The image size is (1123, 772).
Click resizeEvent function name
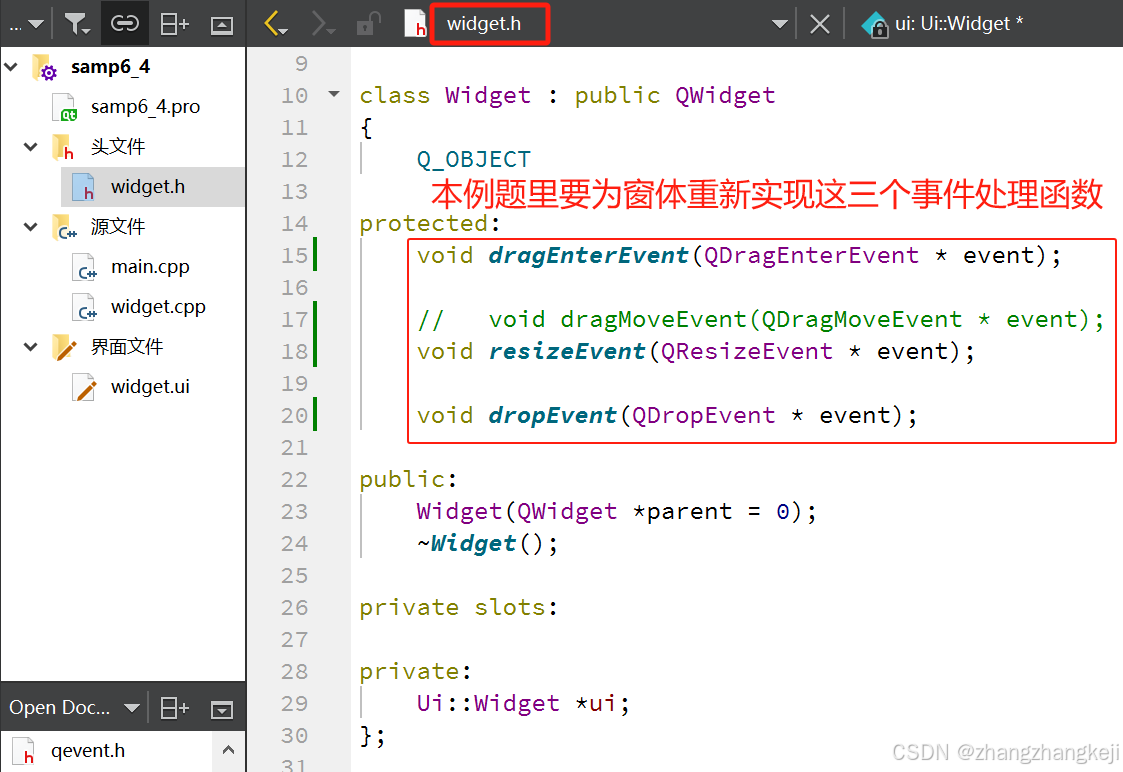pyautogui.click(x=567, y=352)
